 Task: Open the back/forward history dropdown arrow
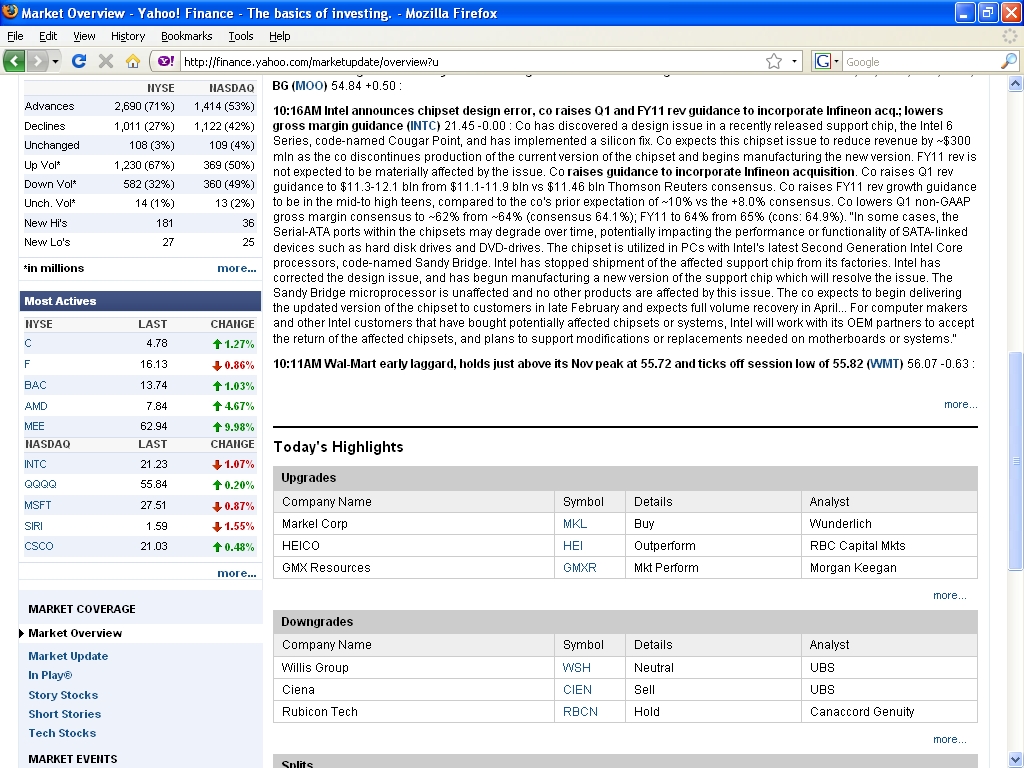coord(56,61)
